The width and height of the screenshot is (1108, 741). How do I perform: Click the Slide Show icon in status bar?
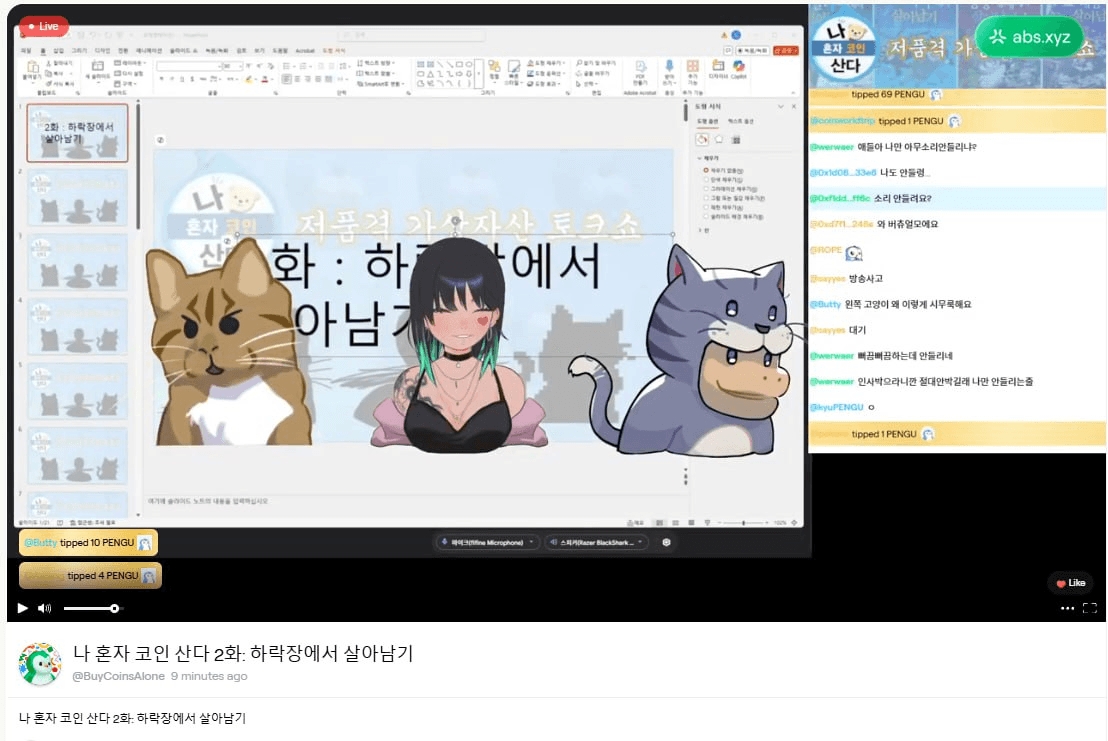point(707,523)
